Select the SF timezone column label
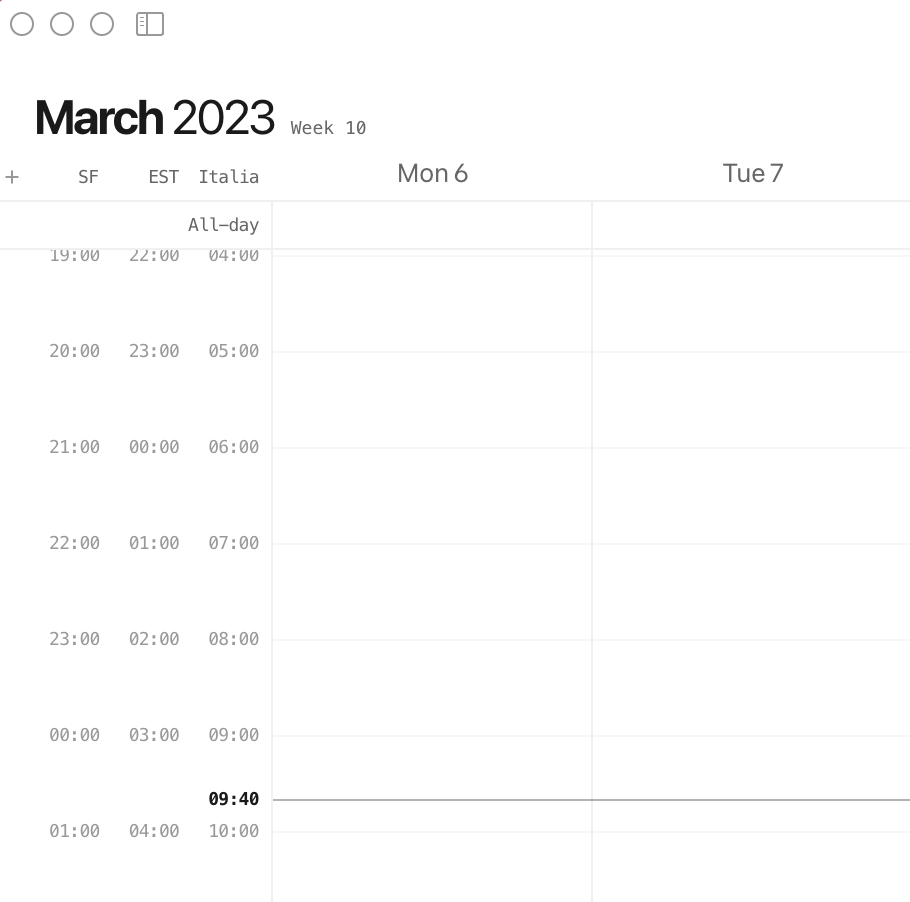910x902 pixels. 88,176
